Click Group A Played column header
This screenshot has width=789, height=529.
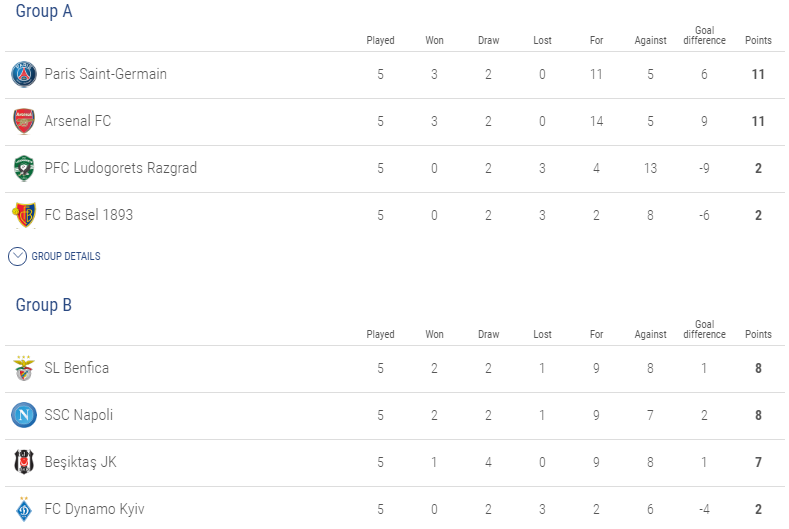click(380, 40)
